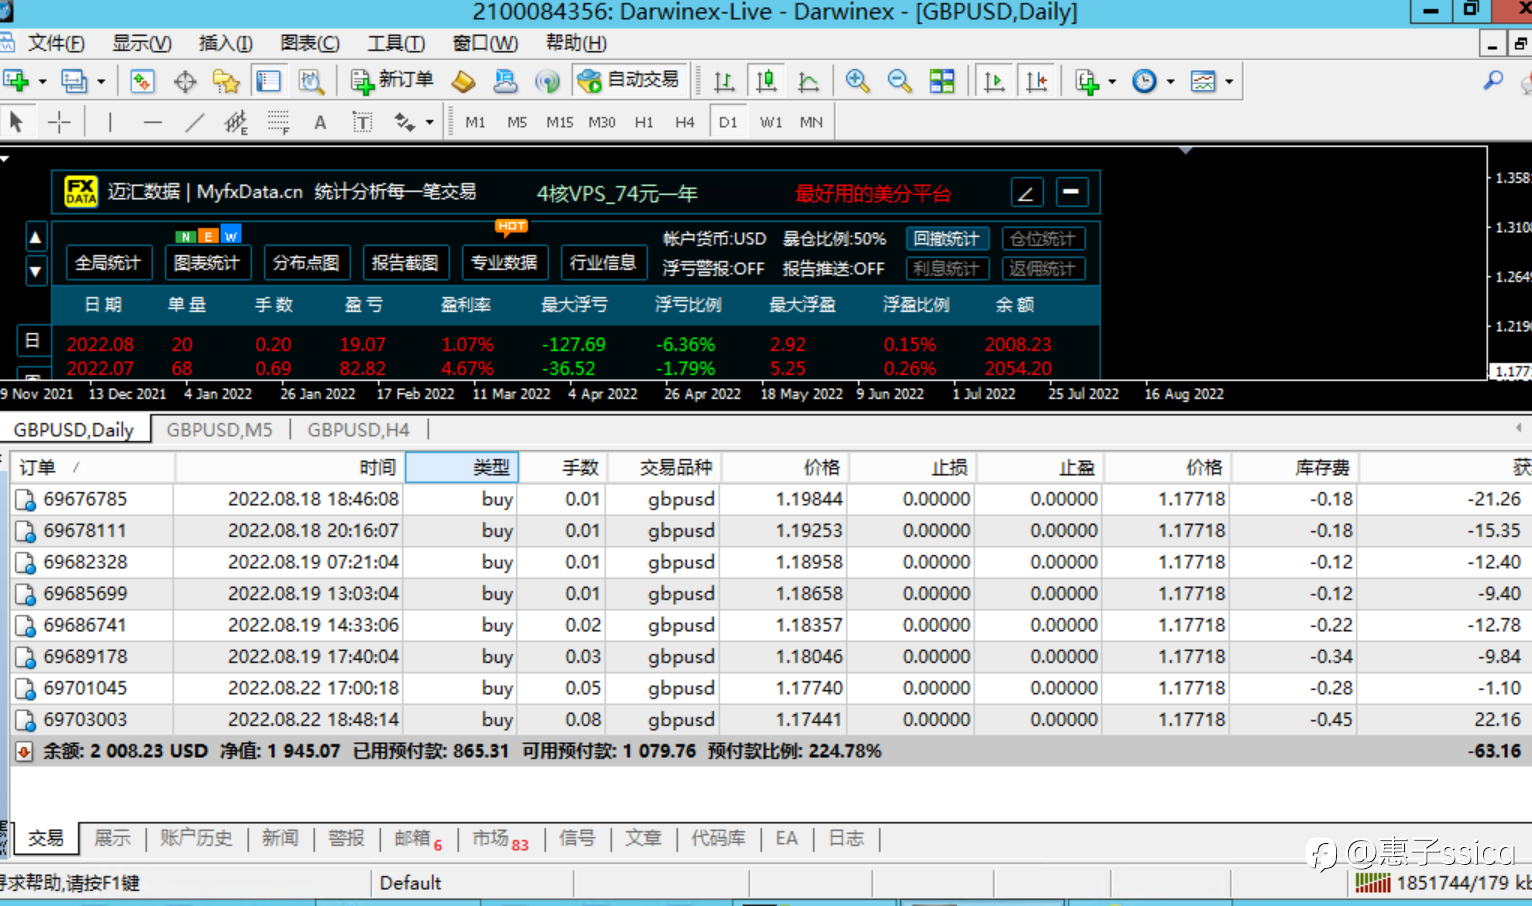Click the 回撤统计 button
This screenshot has height=906, width=1532.
click(947, 239)
